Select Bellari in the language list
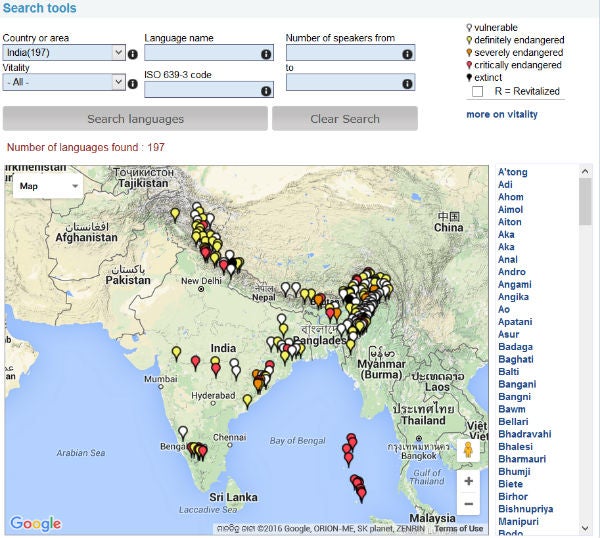600x538 pixels. (x=513, y=422)
